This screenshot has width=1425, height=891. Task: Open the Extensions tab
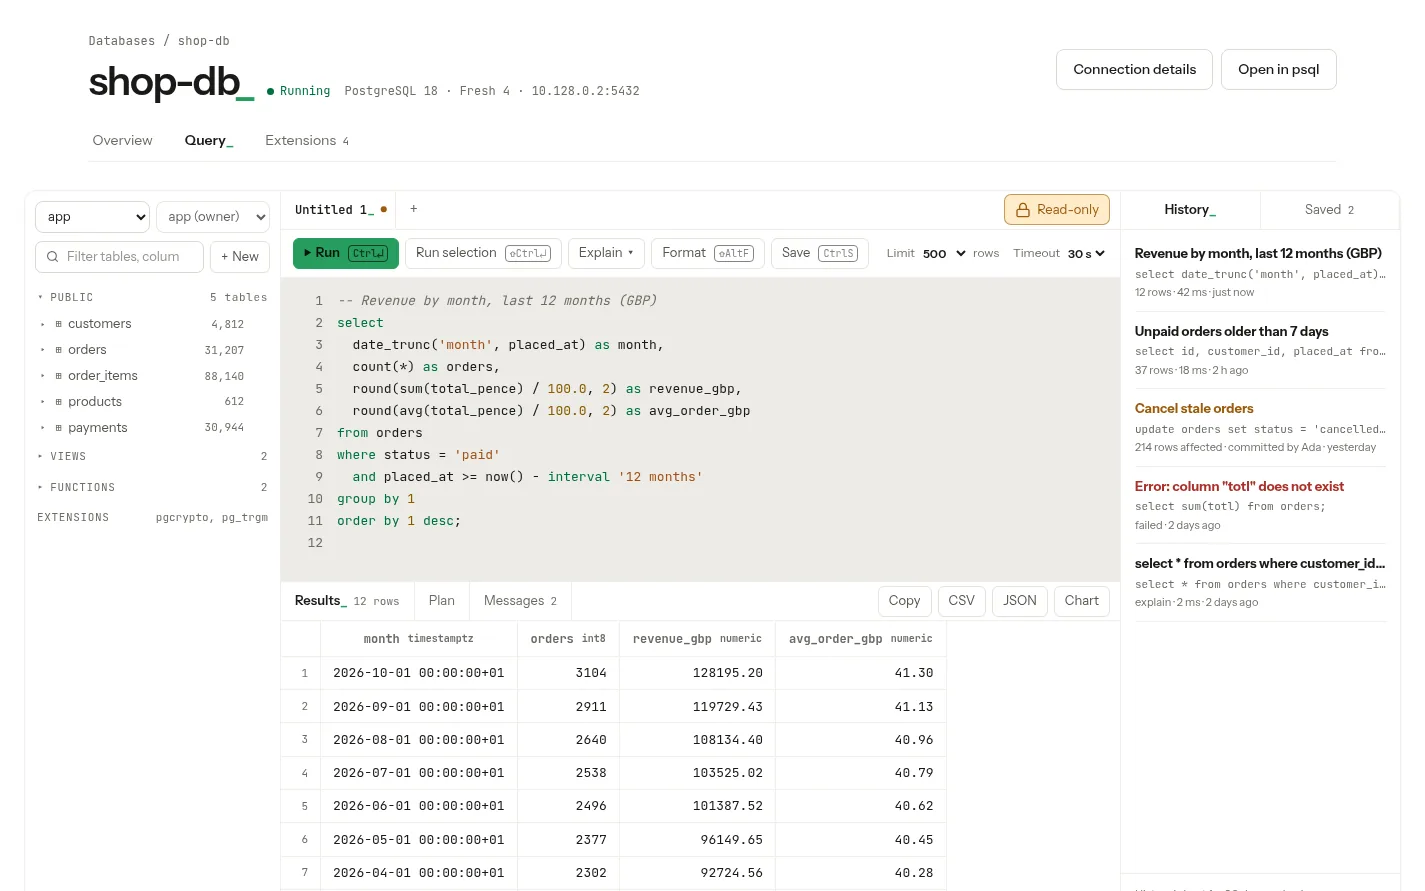[307, 141]
